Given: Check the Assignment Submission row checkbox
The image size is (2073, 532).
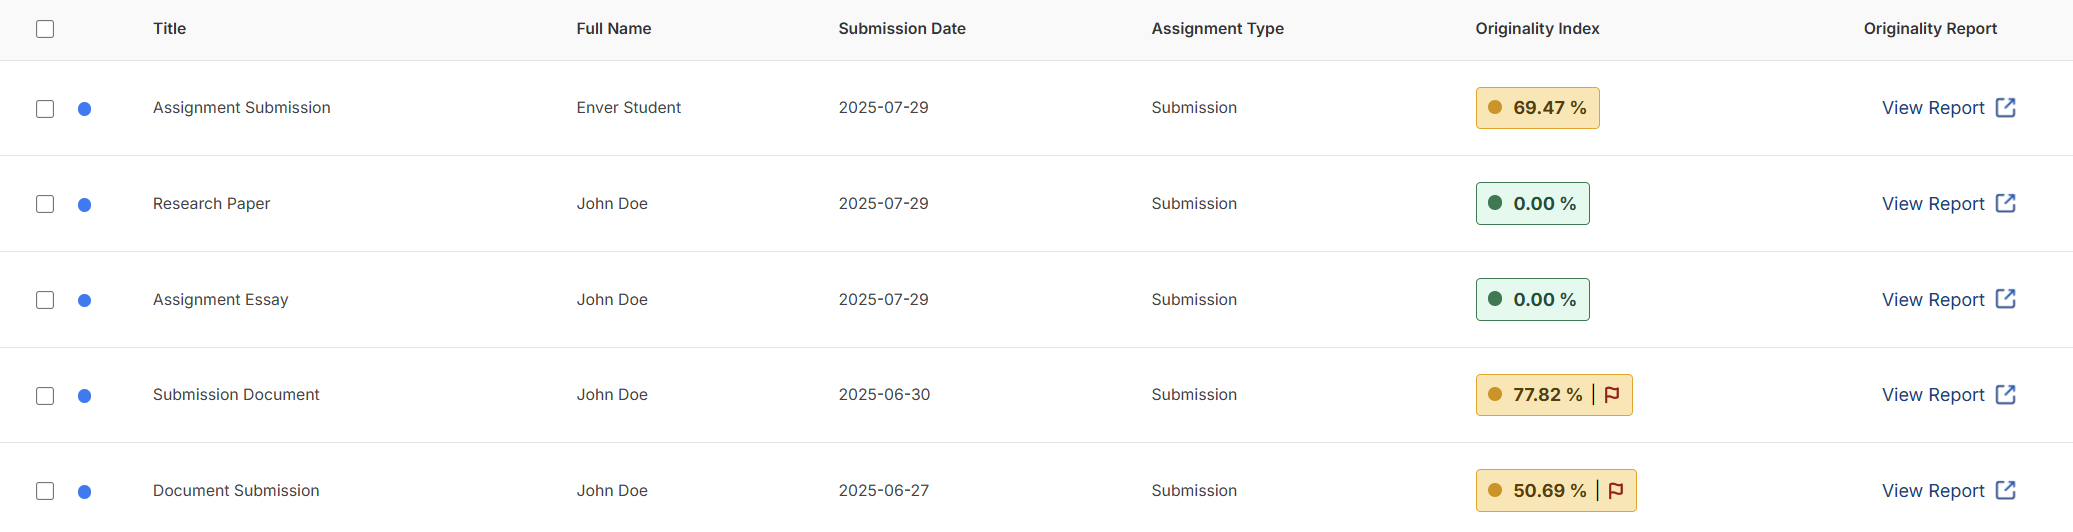Looking at the screenshot, I should (45, 109).
